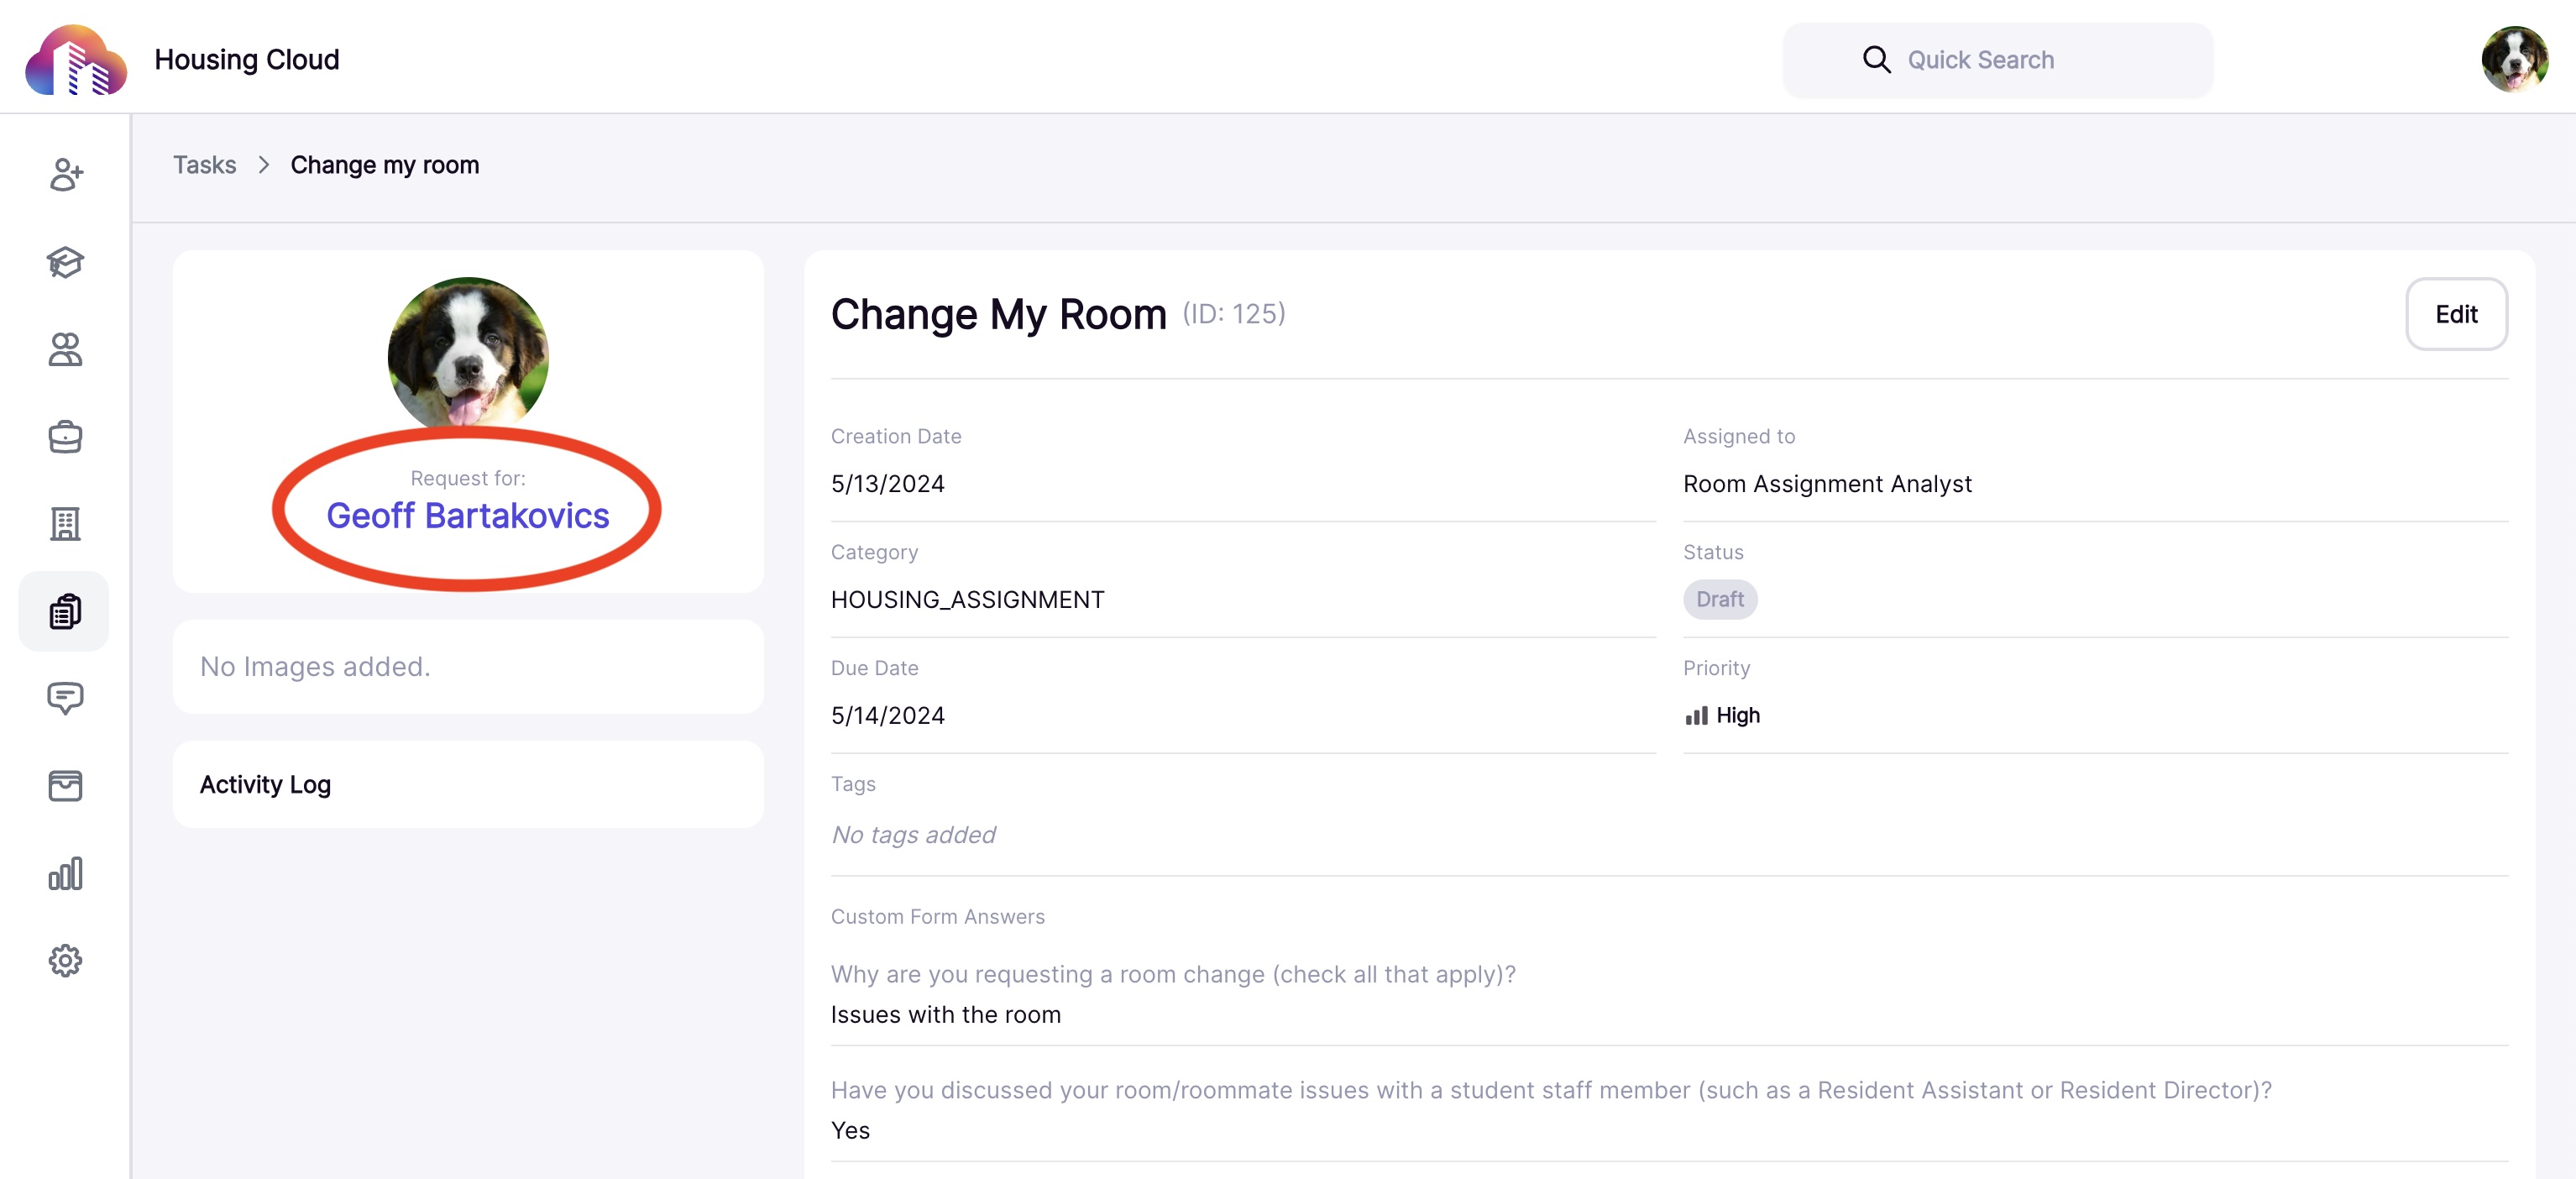Click the Edit button

[2456, 314]
